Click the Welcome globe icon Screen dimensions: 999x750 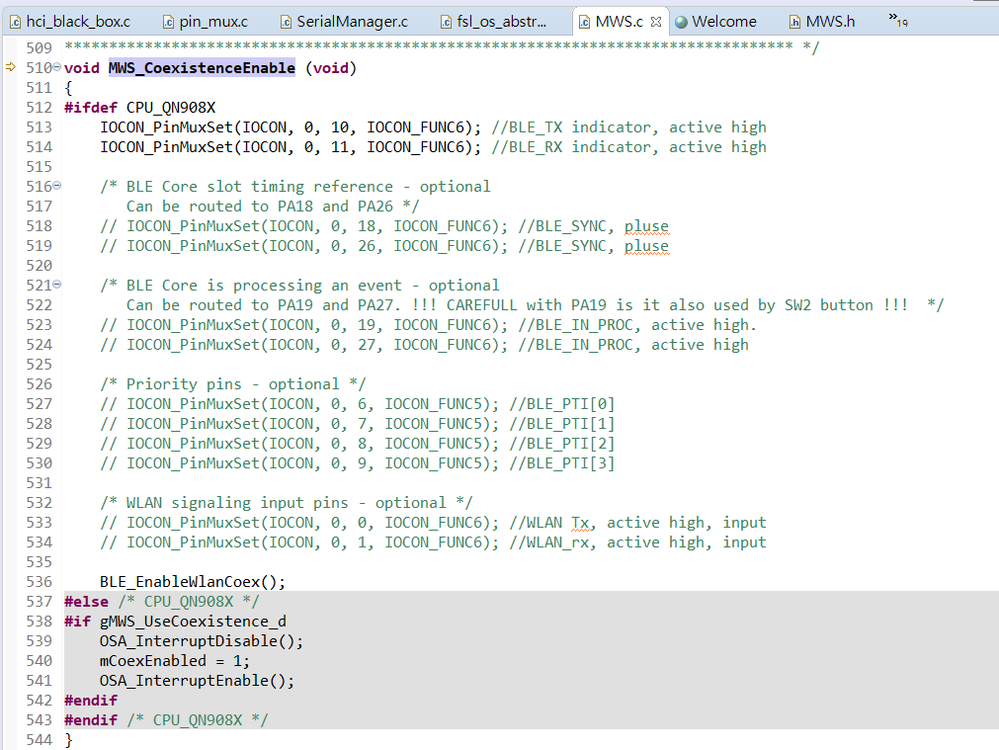(x=681, y=22)
